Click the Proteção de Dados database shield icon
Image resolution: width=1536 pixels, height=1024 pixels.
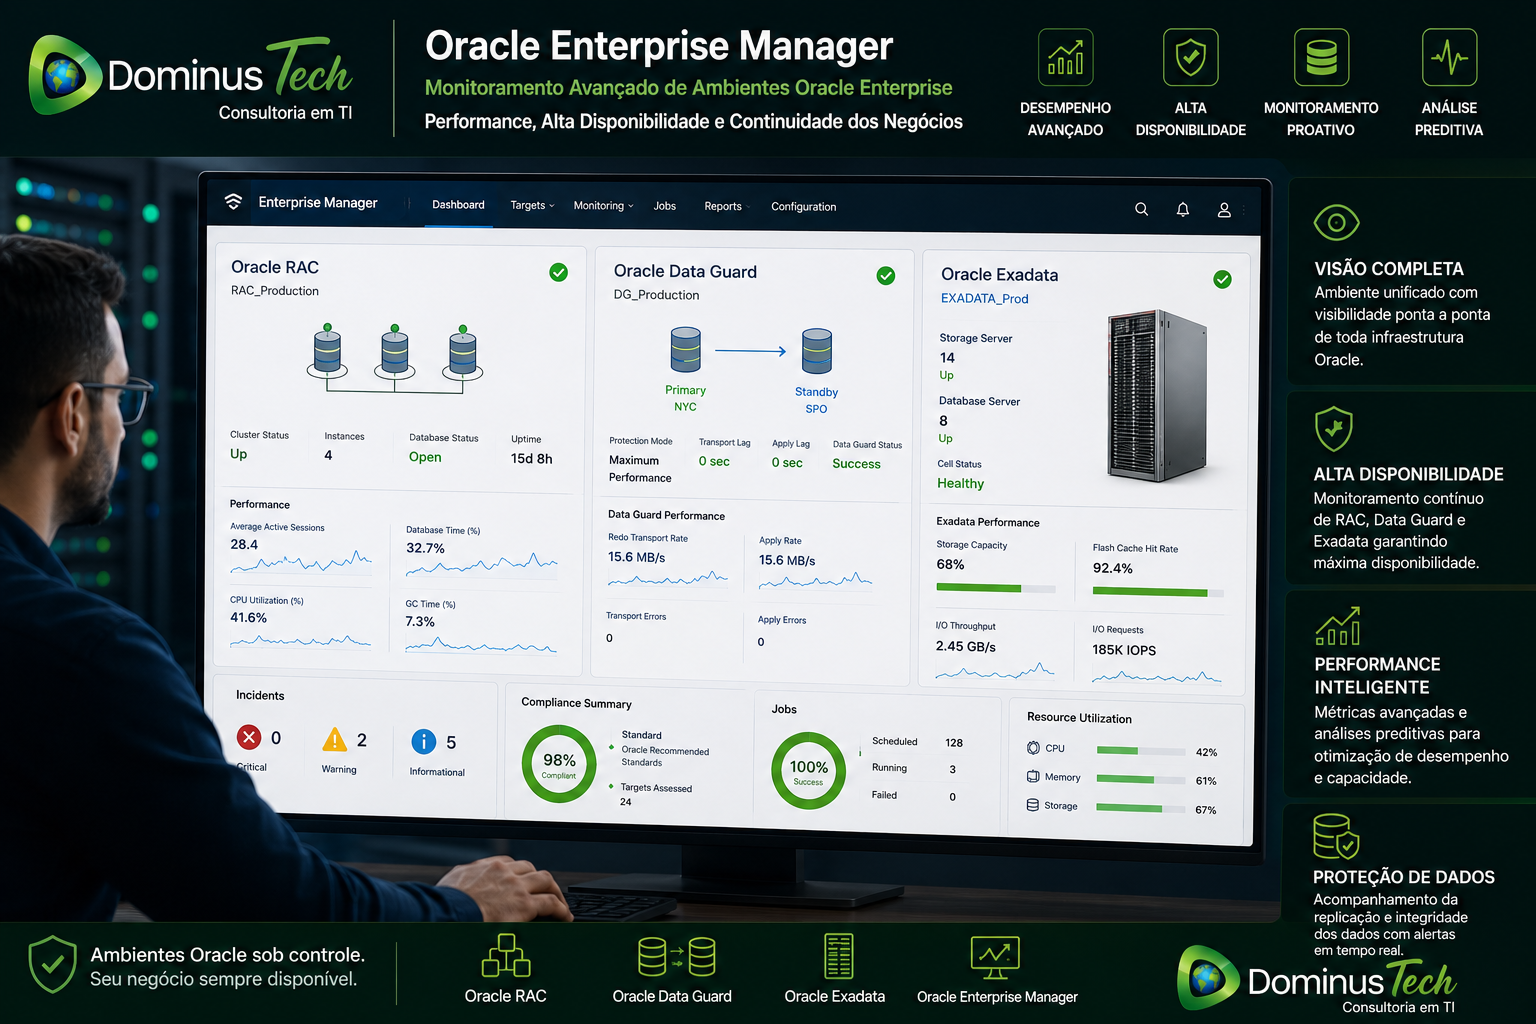tap(1336, 836)
